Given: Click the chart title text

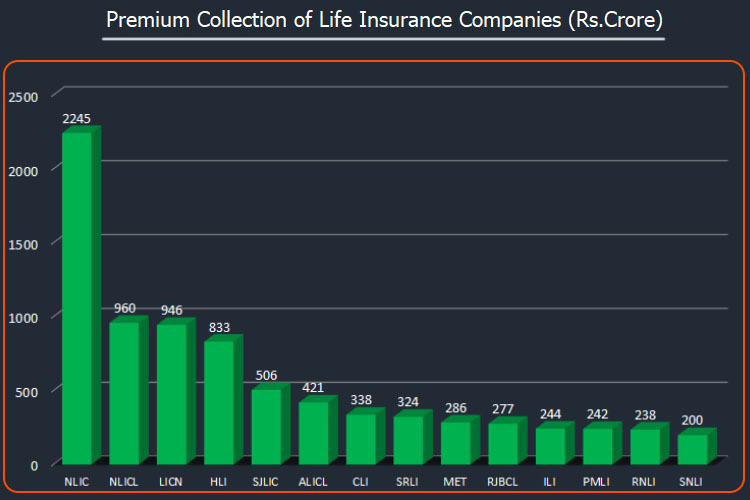Looking at the screenshot, I should tap(383, 20).
